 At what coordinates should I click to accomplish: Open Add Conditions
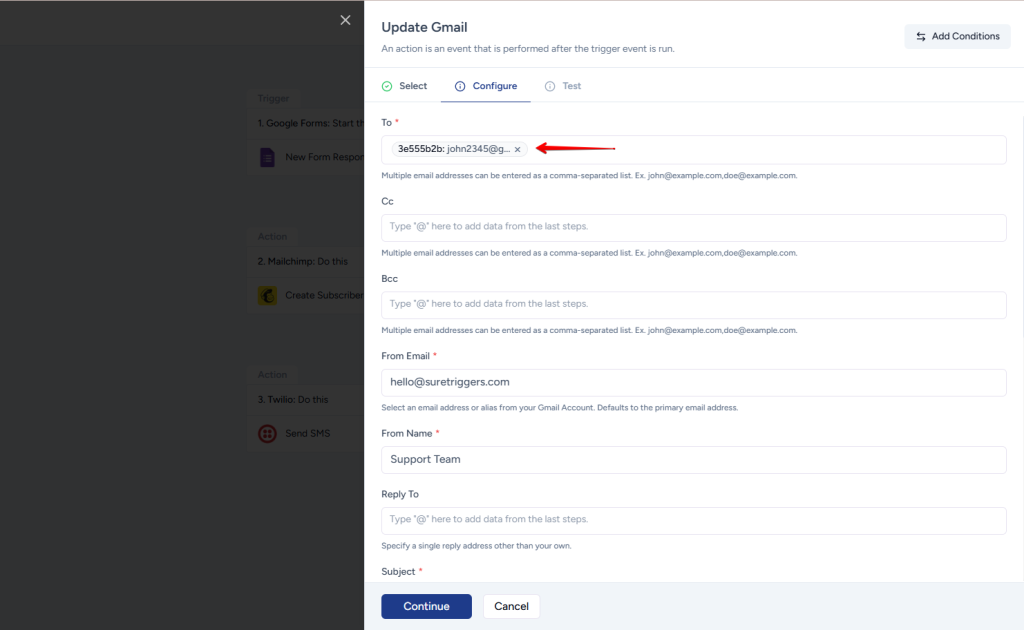click(x=957, y=36)
